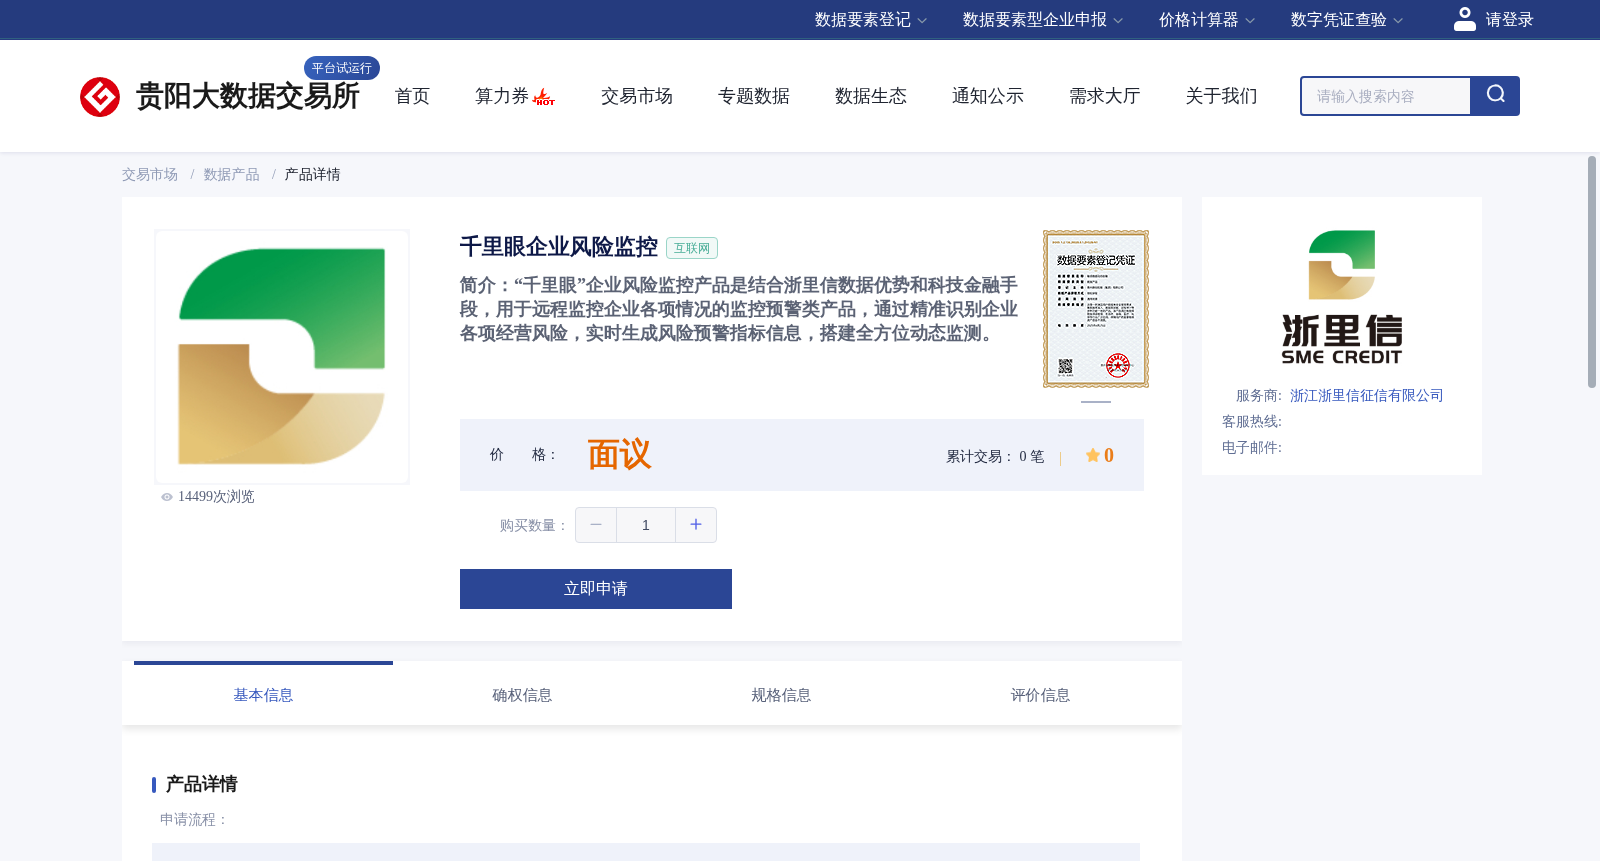Switch to the 评价信息 tab
This screenshot has height=861, width=1600.
1040,695
